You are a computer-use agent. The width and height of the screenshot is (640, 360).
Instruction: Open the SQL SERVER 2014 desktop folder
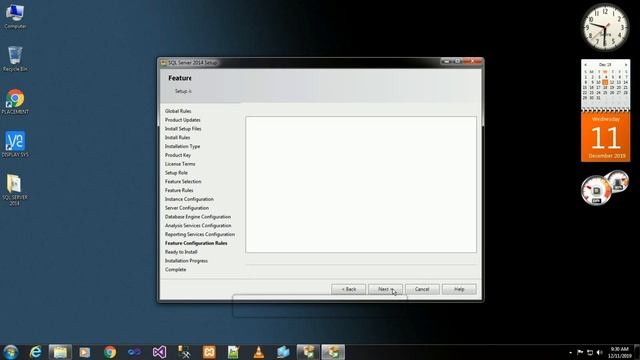[15, 190]
